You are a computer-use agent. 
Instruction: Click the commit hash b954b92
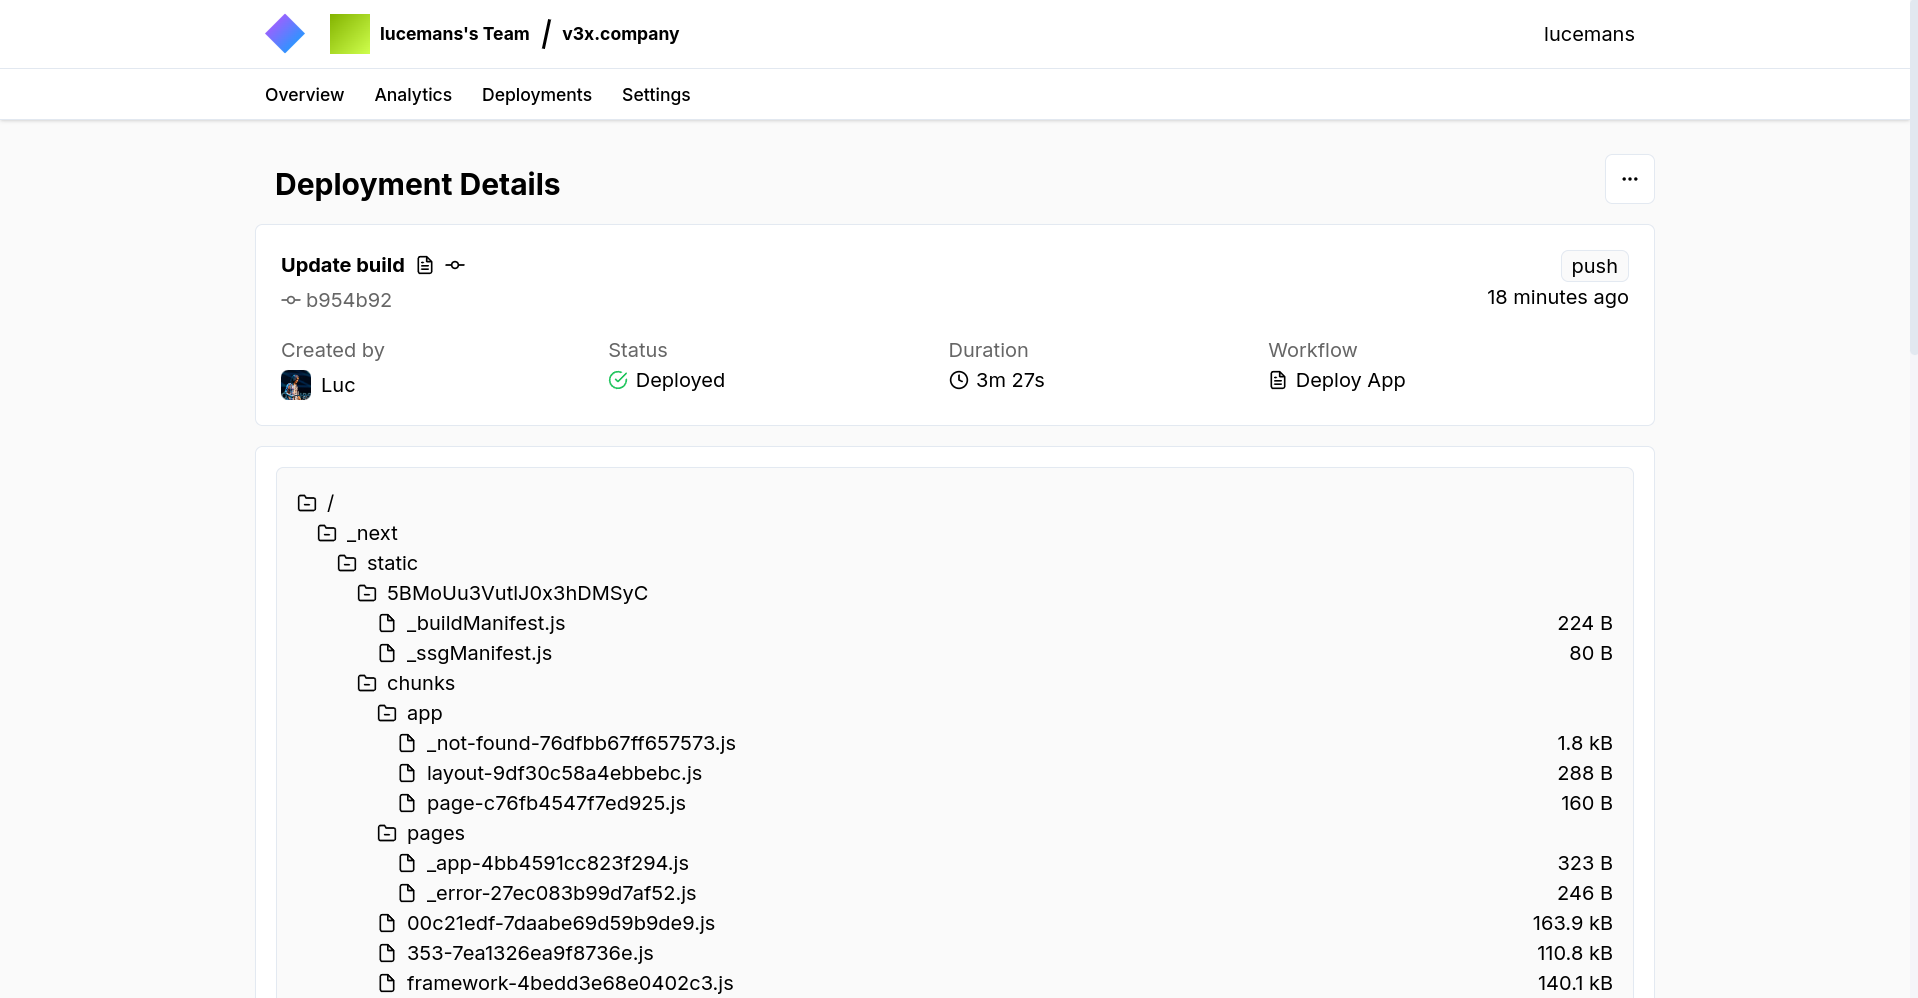click(x=349, y=300)
